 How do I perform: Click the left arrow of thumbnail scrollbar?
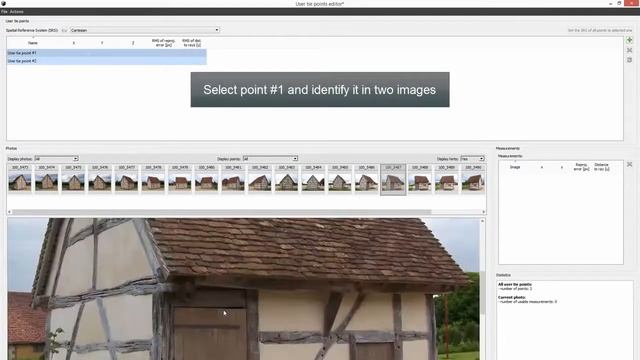click(9, 212)
